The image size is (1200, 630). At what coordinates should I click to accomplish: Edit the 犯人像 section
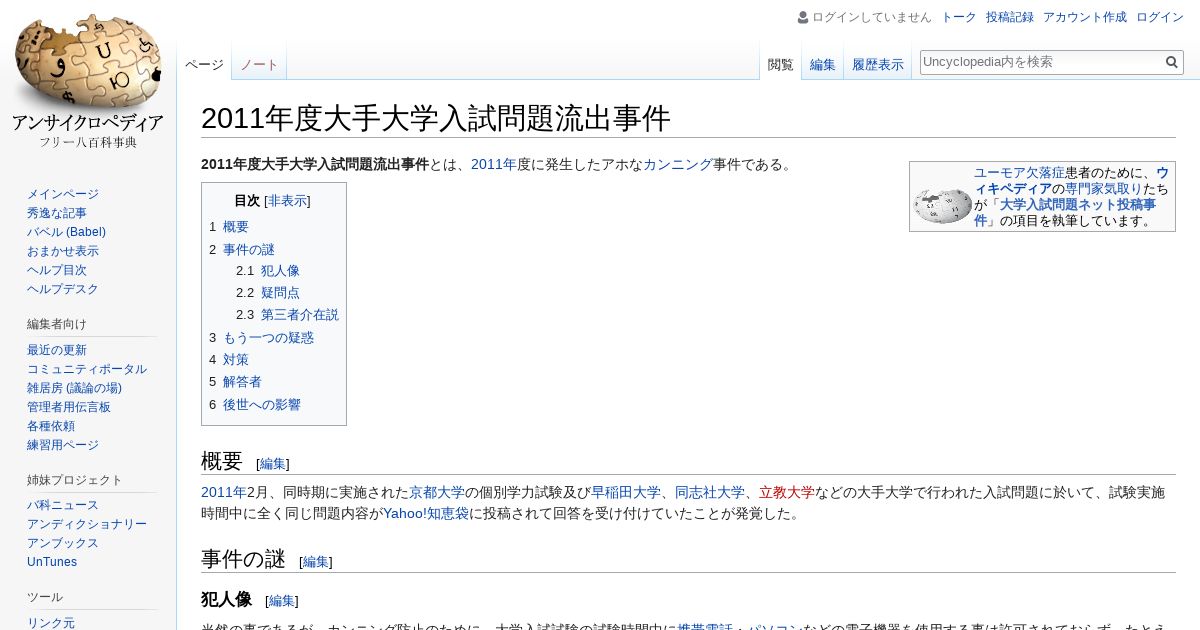coord(282,601)
